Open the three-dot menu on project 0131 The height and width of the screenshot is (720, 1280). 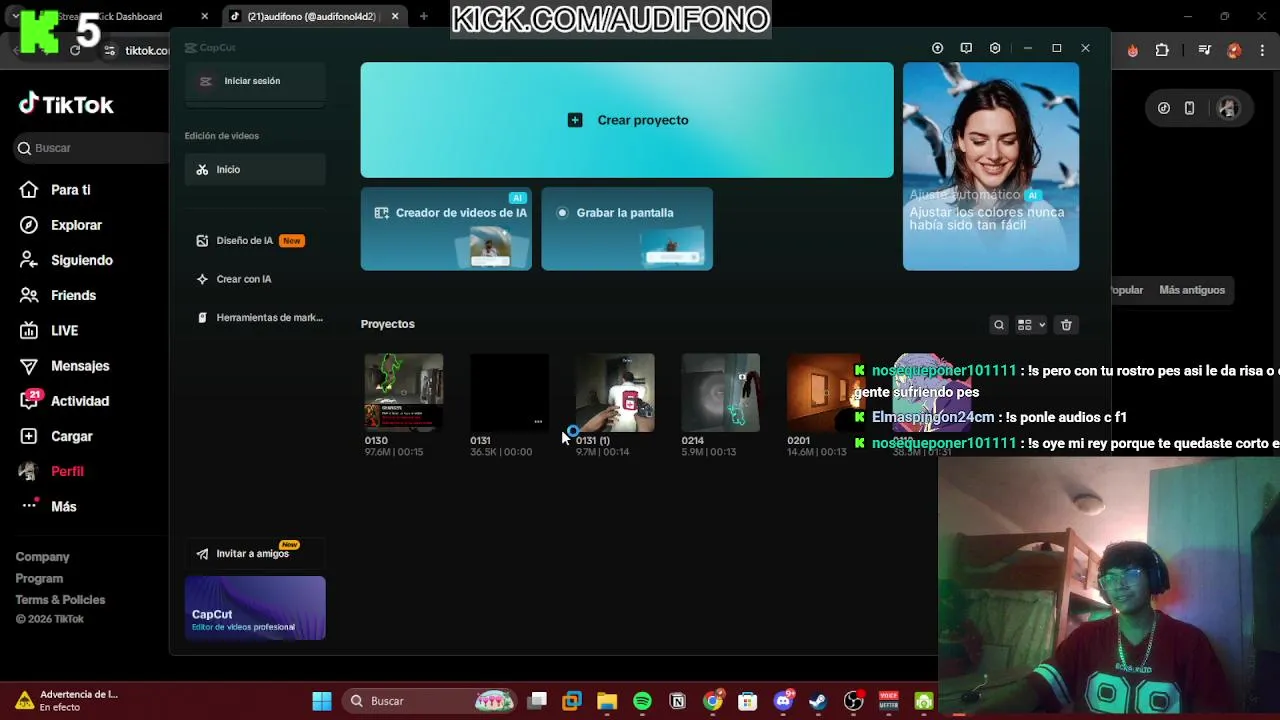[538, 422]
